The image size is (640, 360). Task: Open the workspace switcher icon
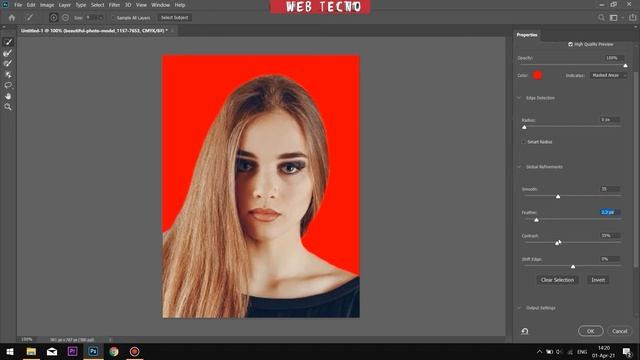click(x=613, y=18)
